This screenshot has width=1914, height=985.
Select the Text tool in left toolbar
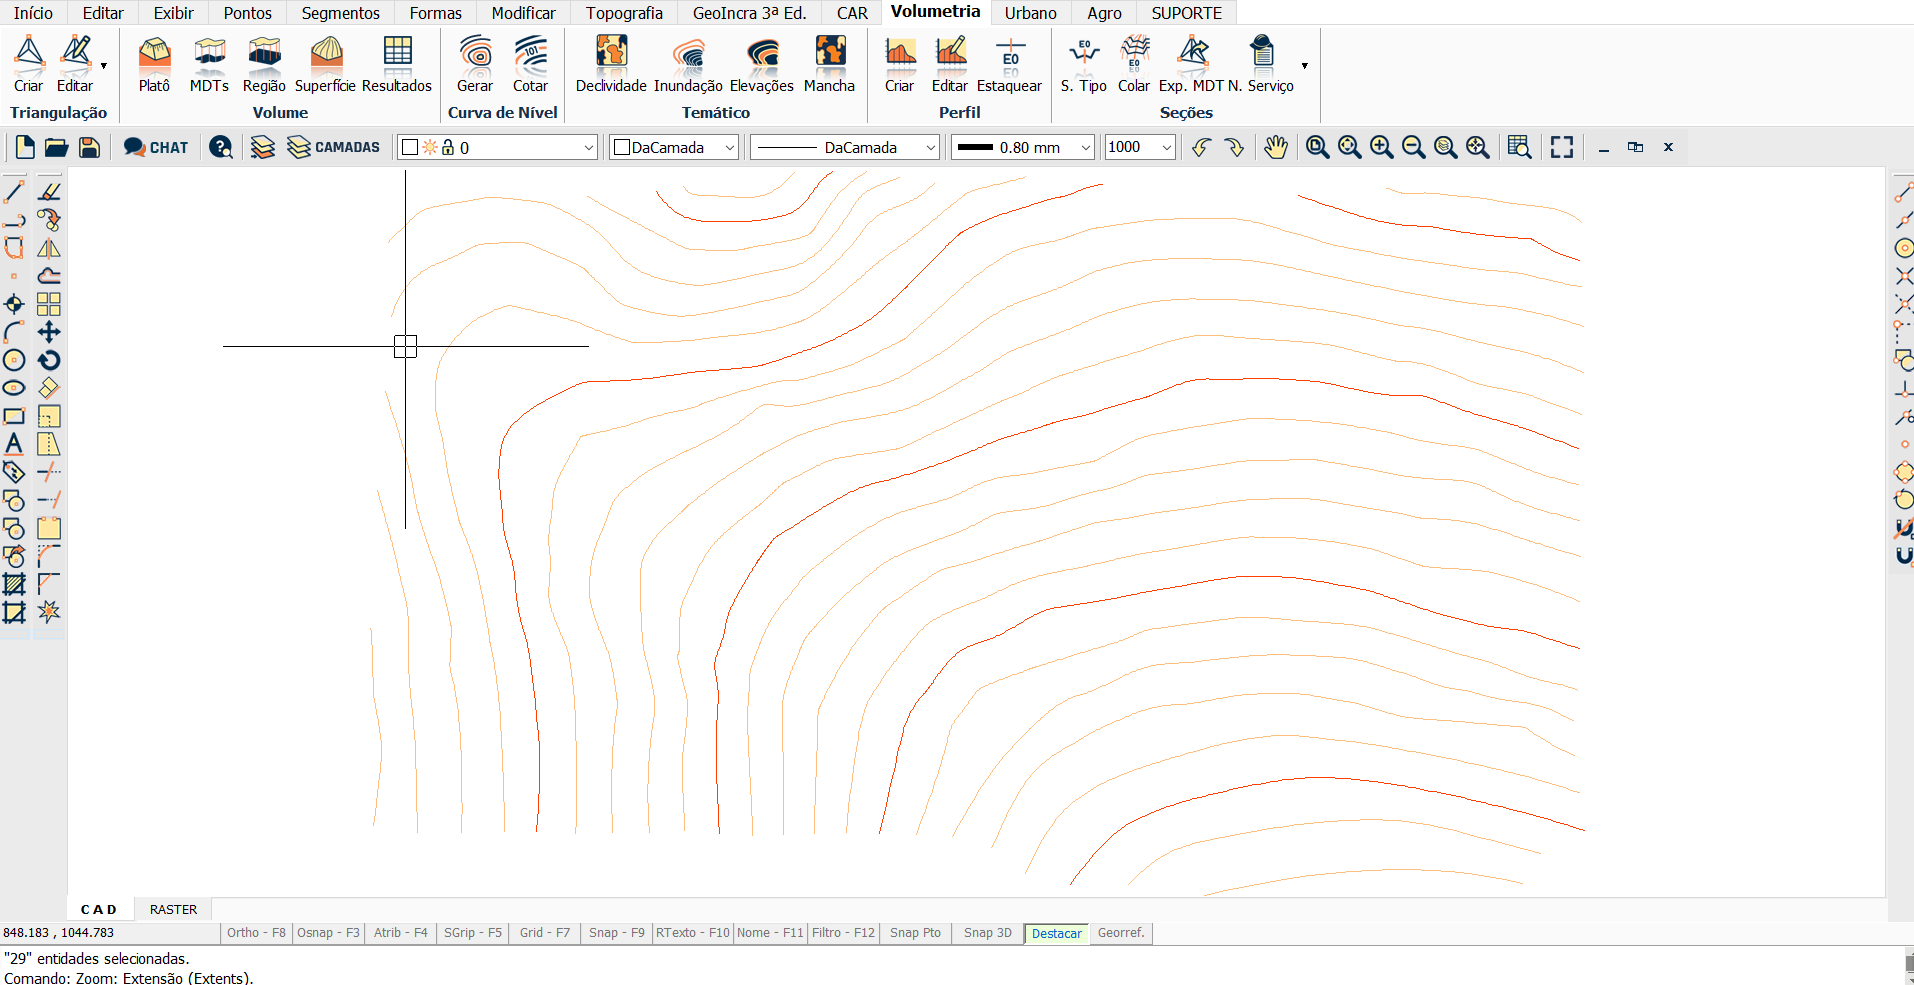[14, 444]
